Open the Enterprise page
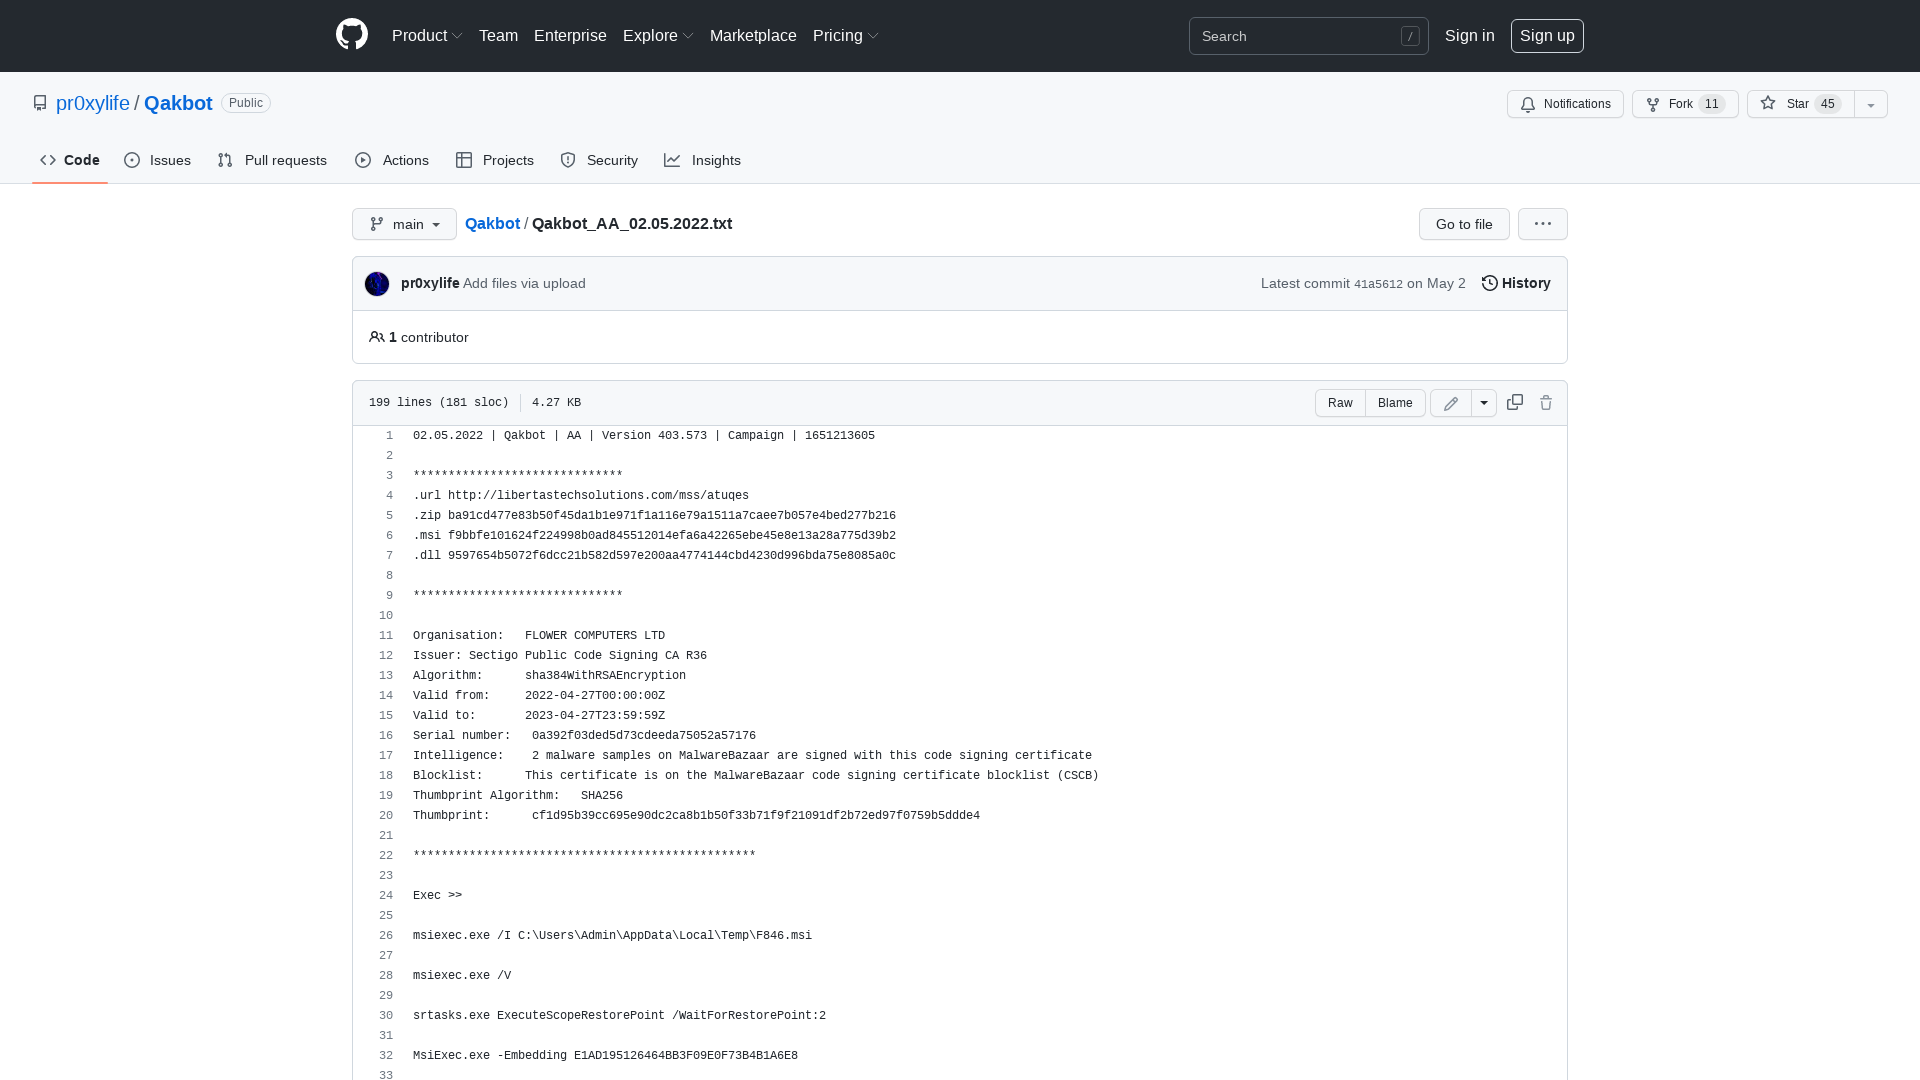 pyautogui.click(x=570, y=35)
